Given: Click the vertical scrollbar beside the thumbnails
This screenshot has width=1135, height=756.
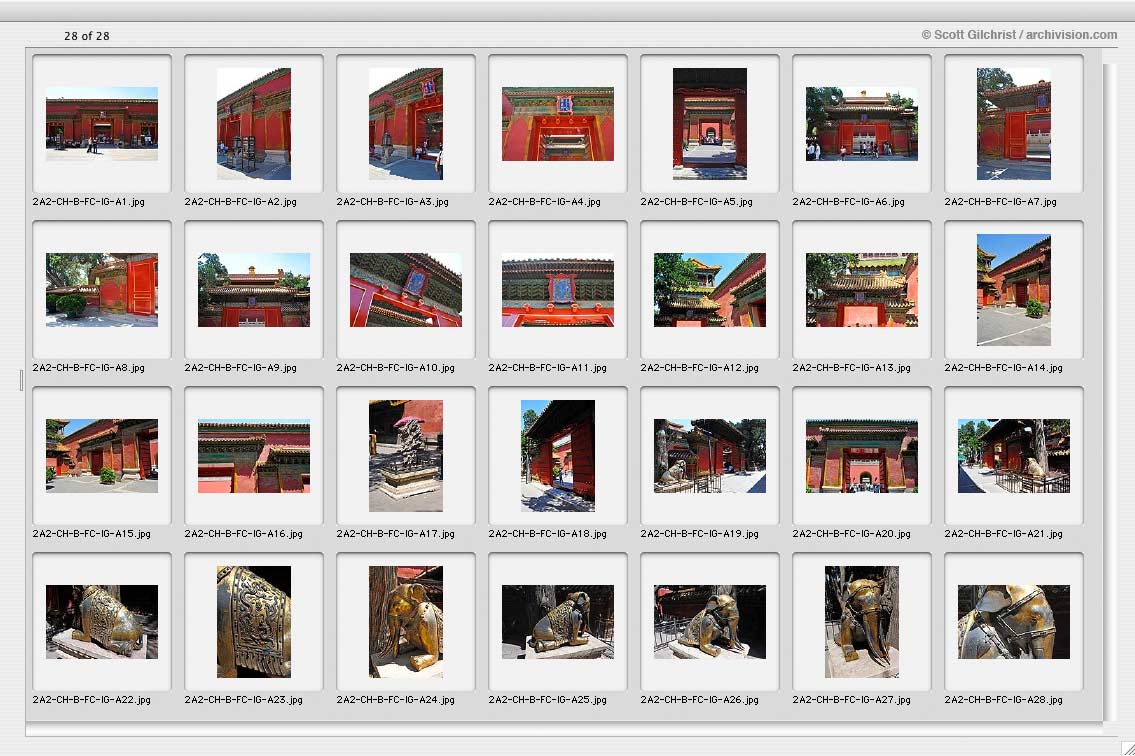Looking at the screenshot, I should click(x=1110, y=391).
